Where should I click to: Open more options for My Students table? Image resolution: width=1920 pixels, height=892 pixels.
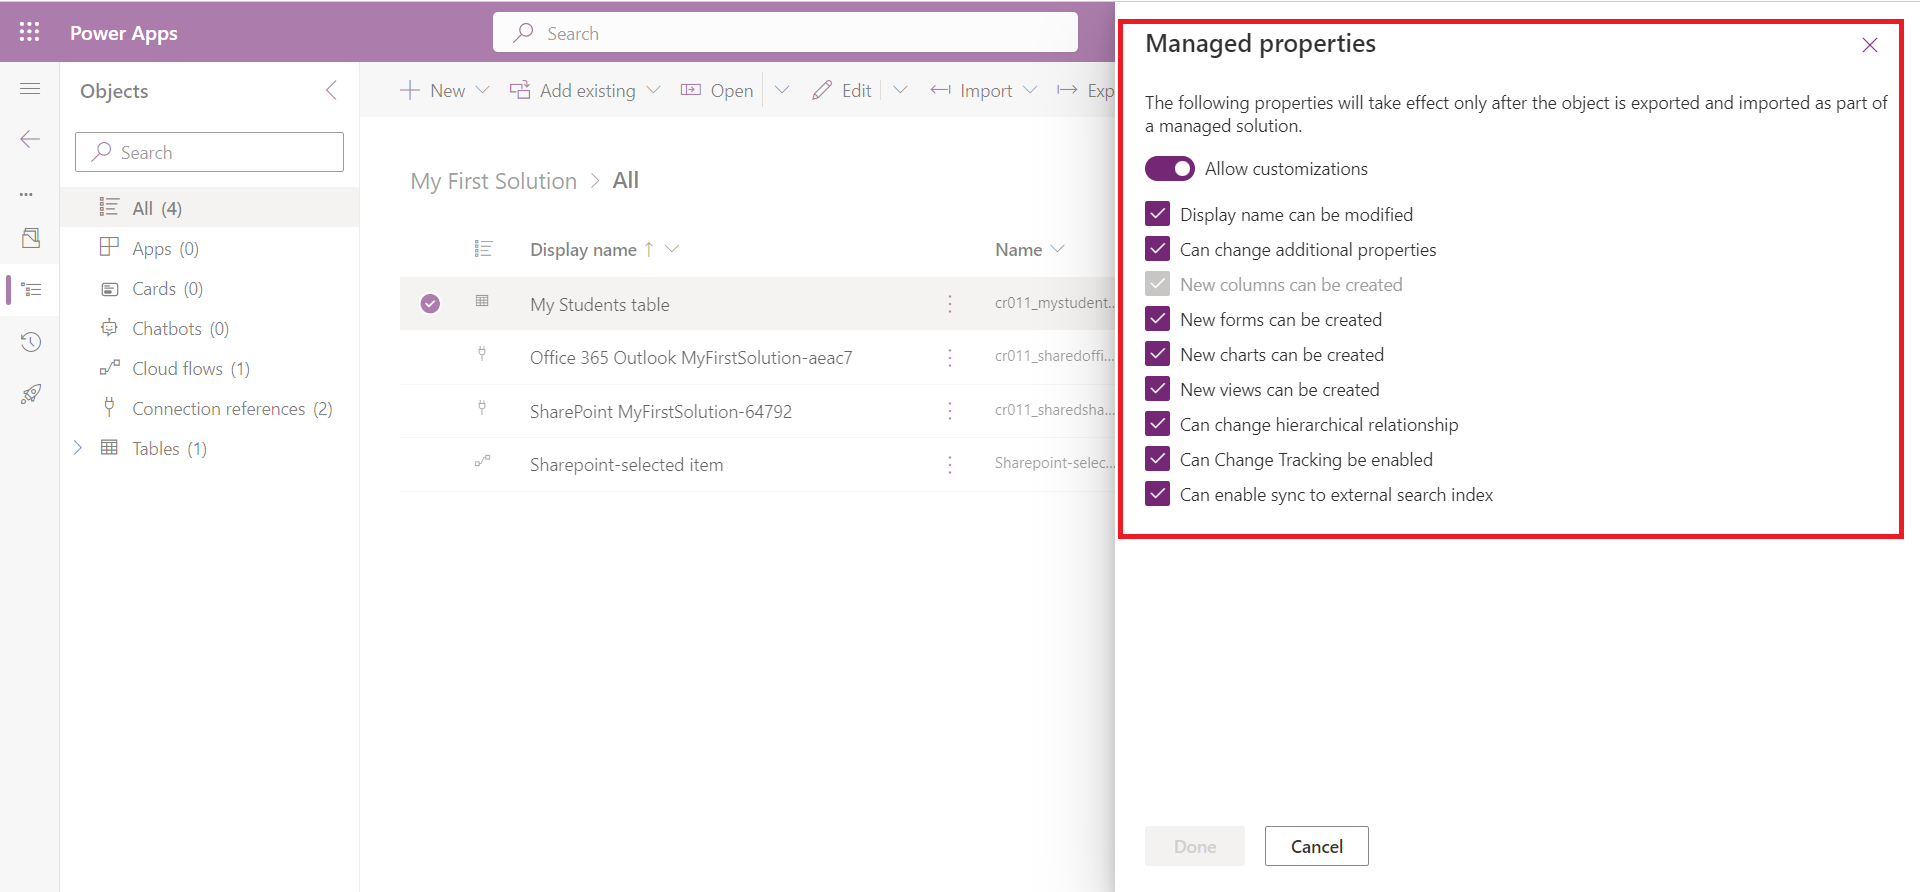(x=949, y=304)
